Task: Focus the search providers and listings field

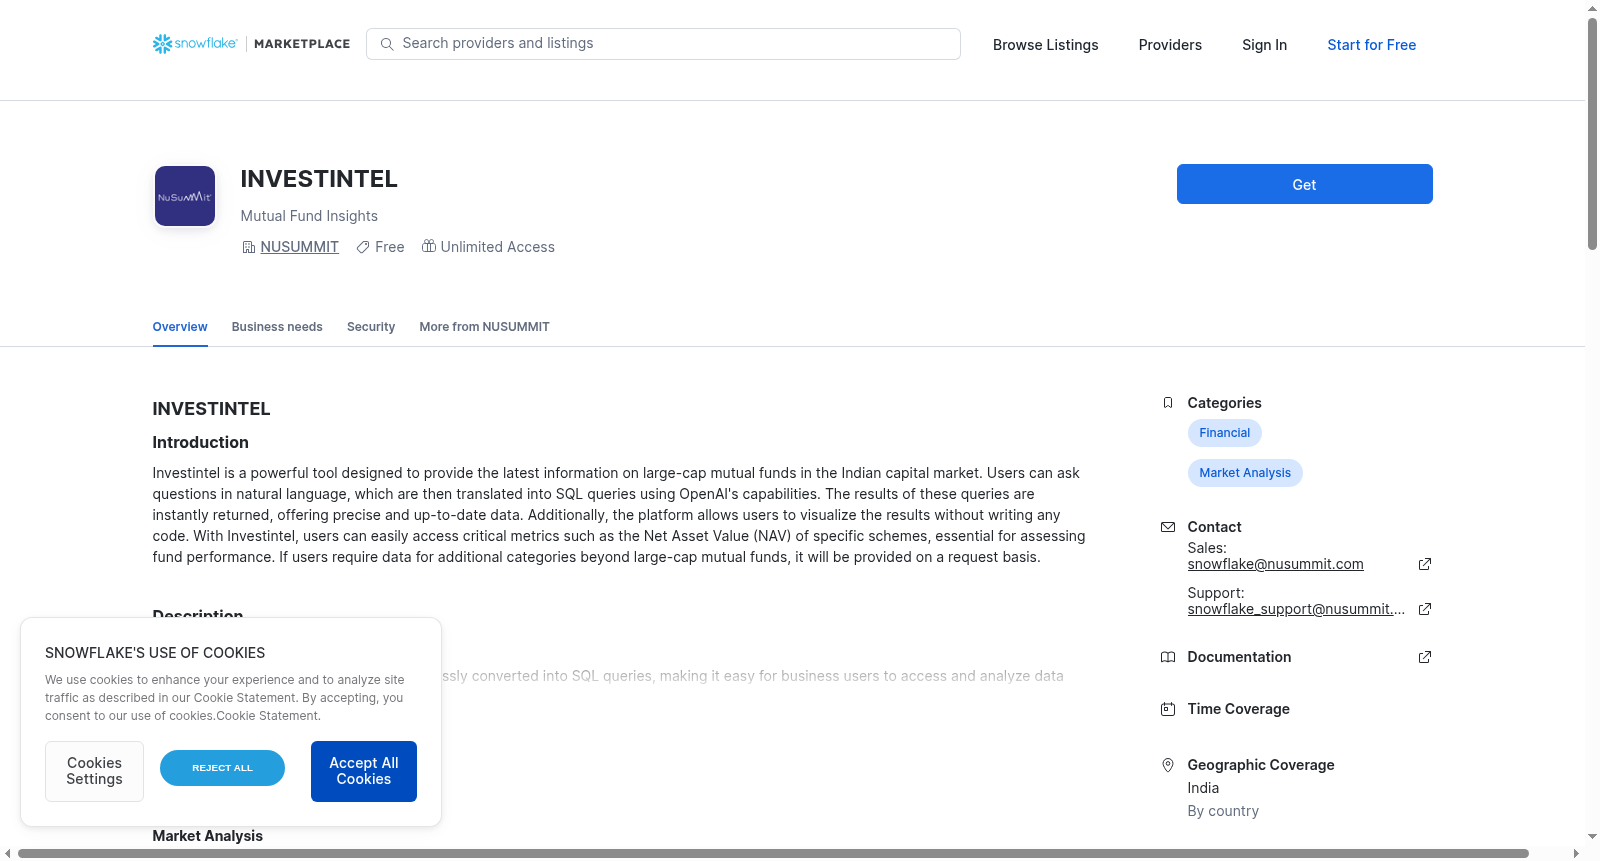Action: pyautogui.click(x=663, y=44)
